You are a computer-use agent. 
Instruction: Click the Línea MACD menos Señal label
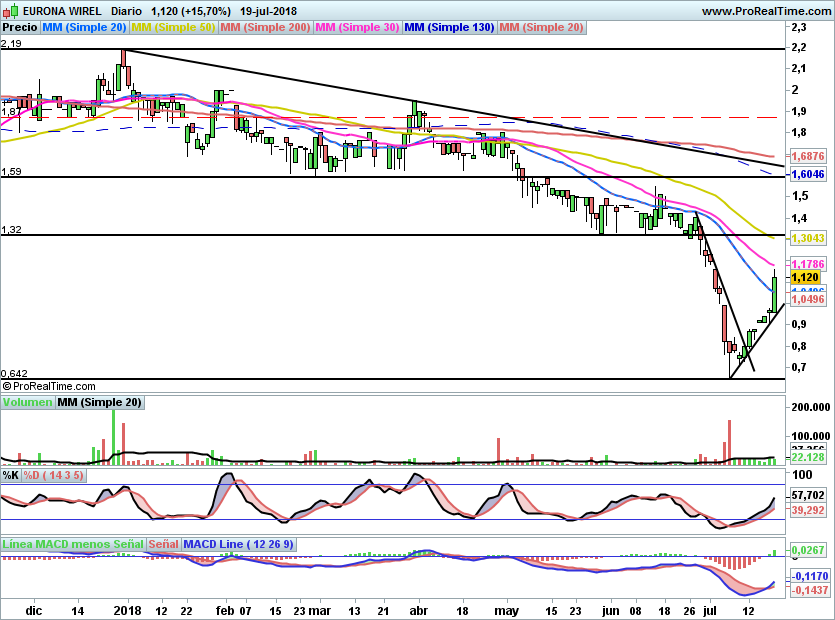(73, 544)
